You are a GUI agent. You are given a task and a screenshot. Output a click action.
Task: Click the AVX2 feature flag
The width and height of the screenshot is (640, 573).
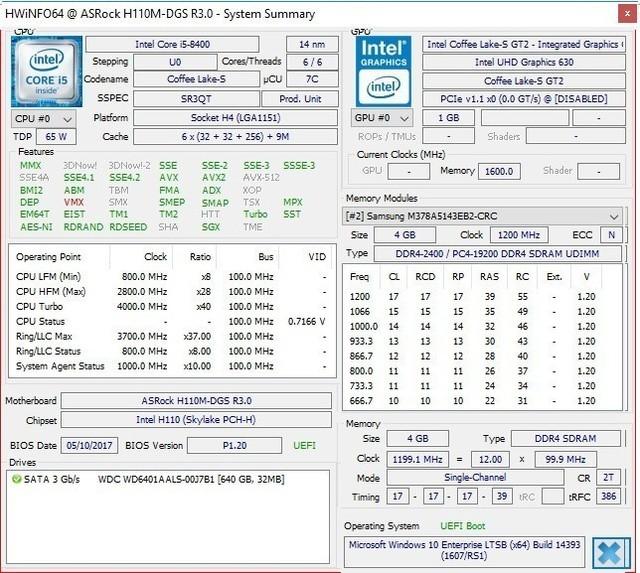coord(214,178)
